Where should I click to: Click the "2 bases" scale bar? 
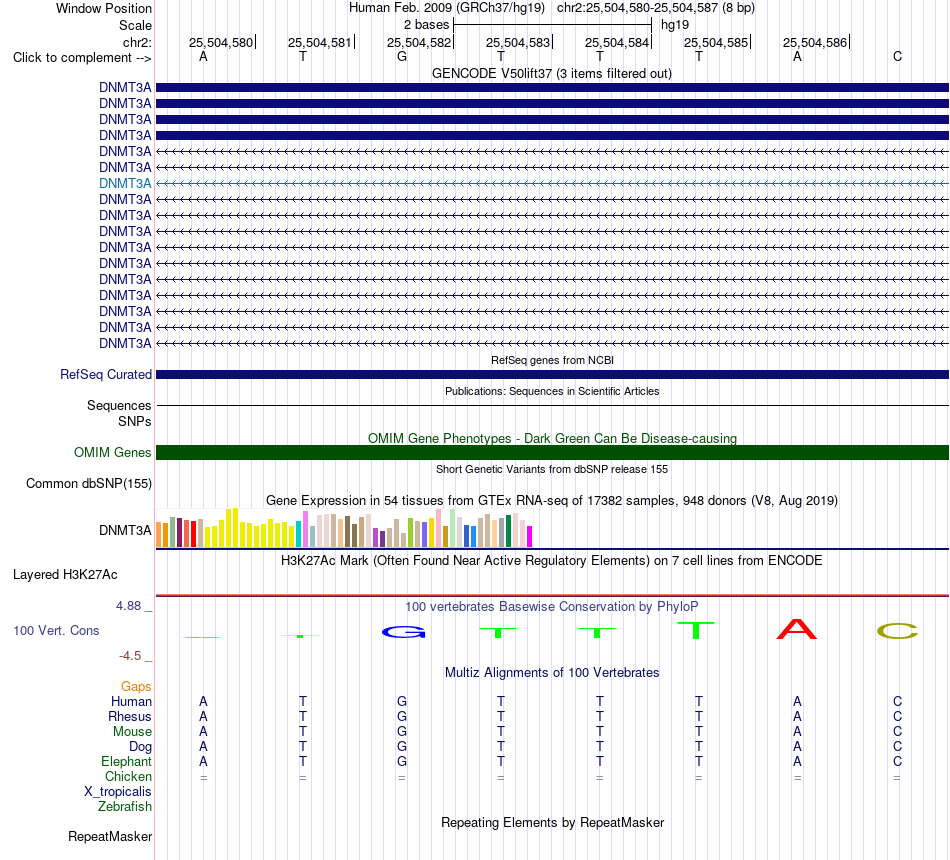tap(552, 25)
